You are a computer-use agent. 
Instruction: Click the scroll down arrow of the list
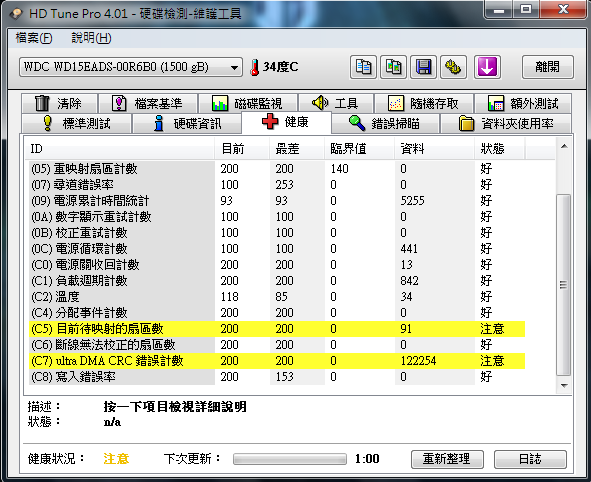click(564, 385)
